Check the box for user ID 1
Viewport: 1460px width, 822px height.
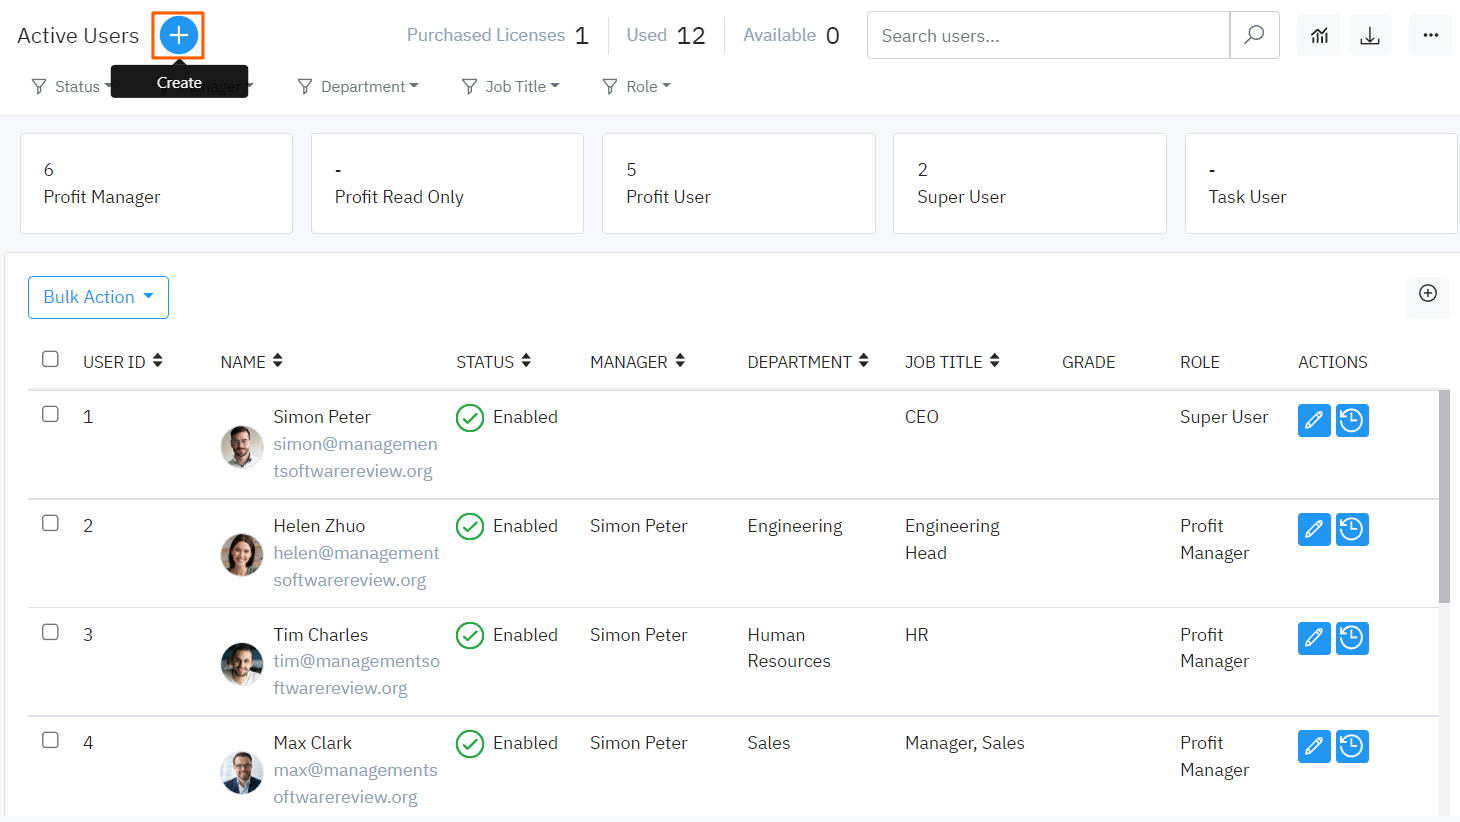[x=50, y=415]
